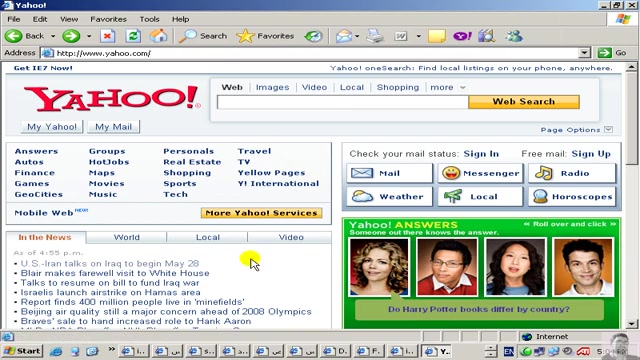This screenshot has height=360, width=640.
Task: Click in the Yahoo search text field
Action: [x=342, y=102]
